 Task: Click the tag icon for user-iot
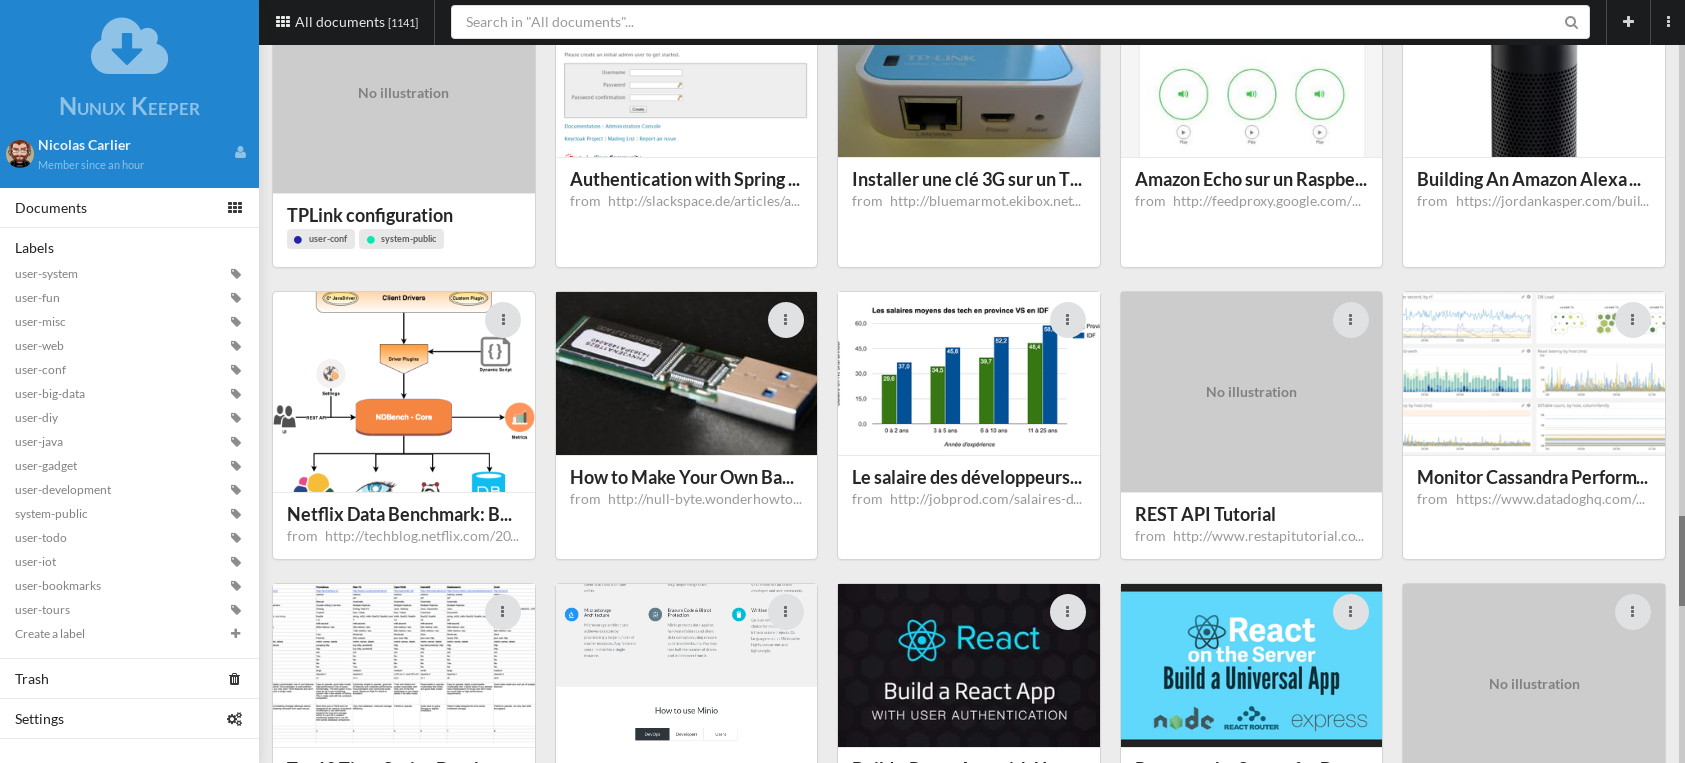click(236, 562)
